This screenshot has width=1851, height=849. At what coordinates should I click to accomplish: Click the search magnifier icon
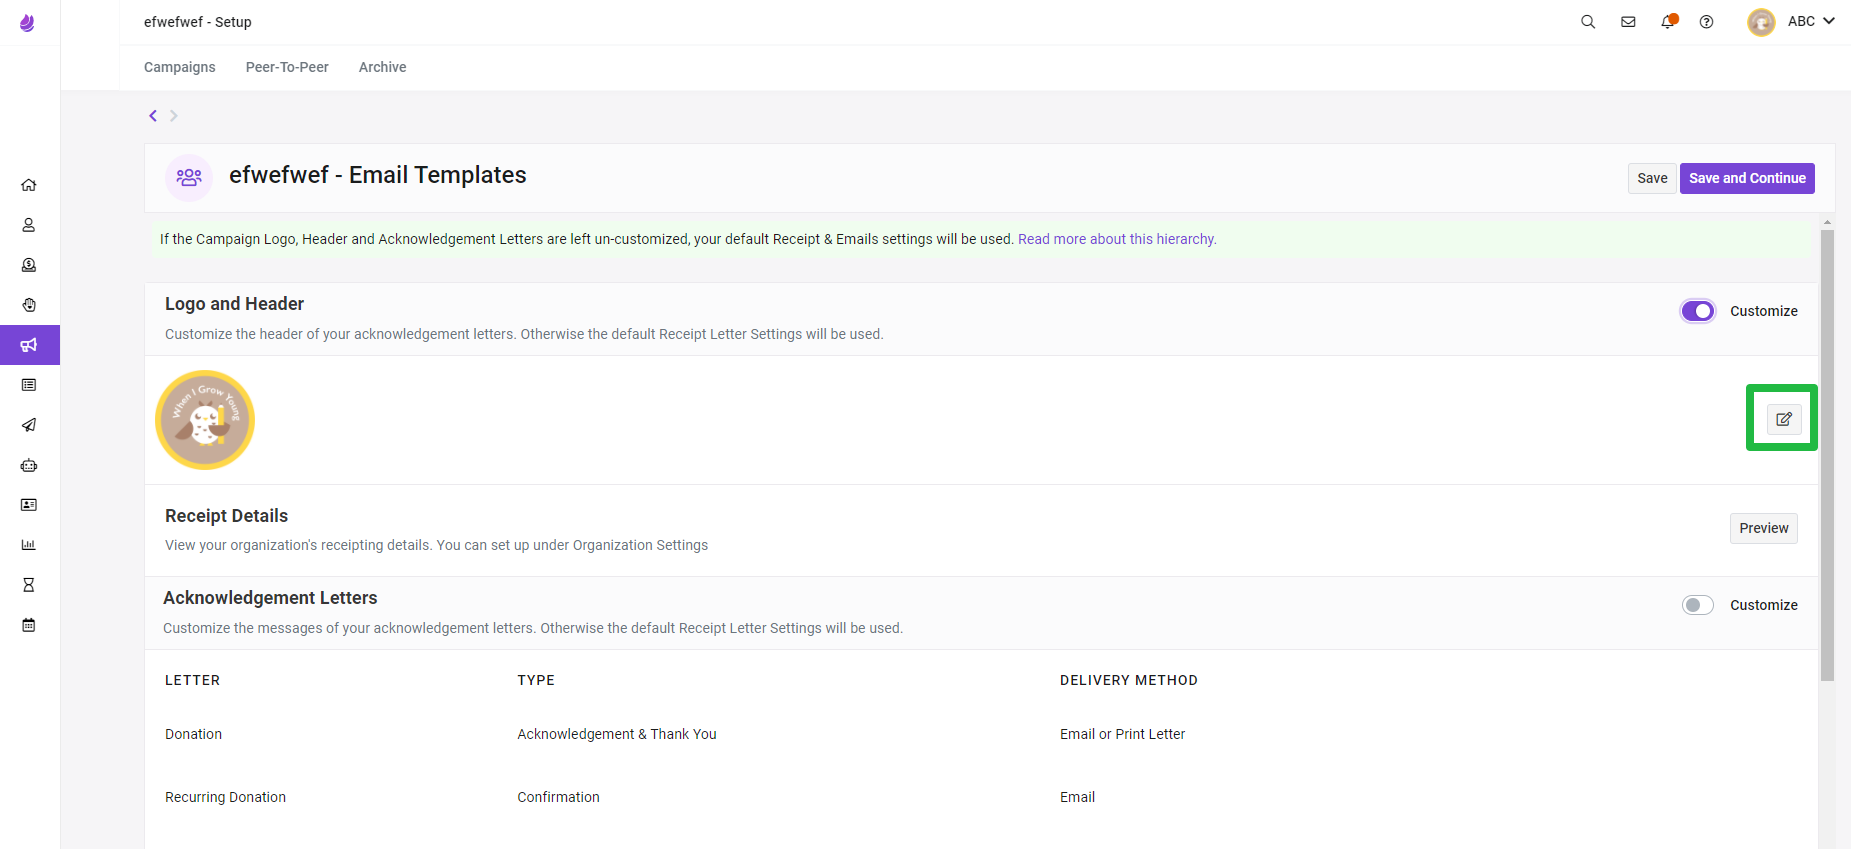coord(1588,22)
